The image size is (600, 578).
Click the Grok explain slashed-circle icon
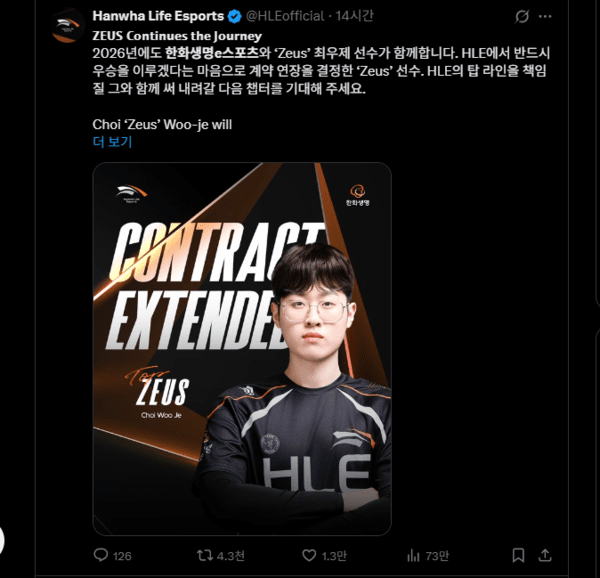pos(522,16)
